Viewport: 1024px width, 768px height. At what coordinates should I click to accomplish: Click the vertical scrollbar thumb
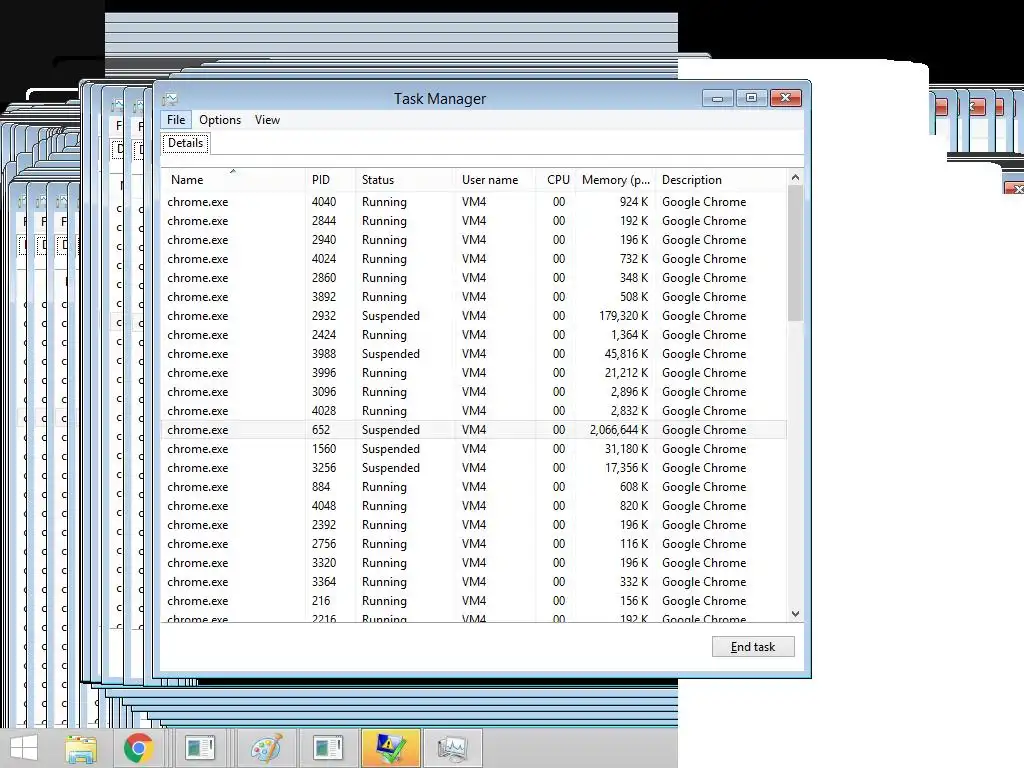click(x=795, y=253)
